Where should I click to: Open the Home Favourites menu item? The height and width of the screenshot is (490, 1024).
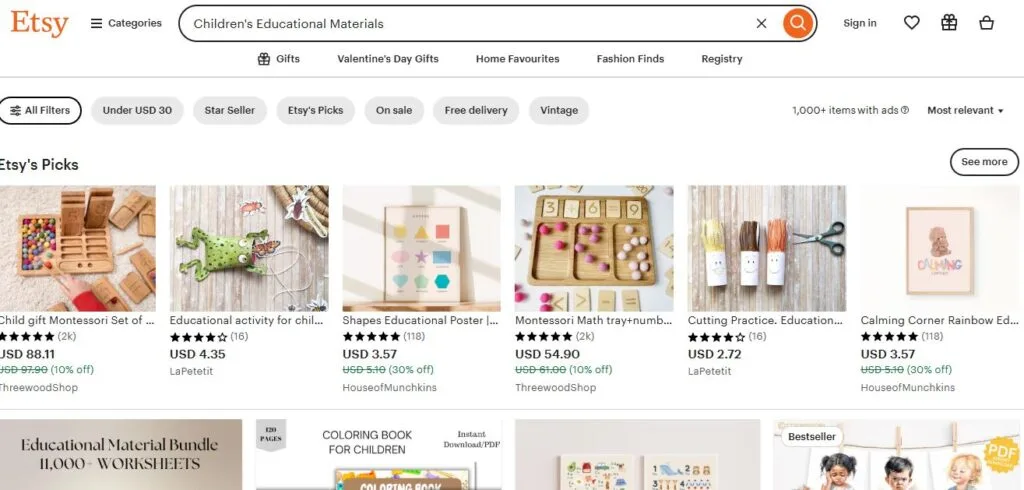517,59
